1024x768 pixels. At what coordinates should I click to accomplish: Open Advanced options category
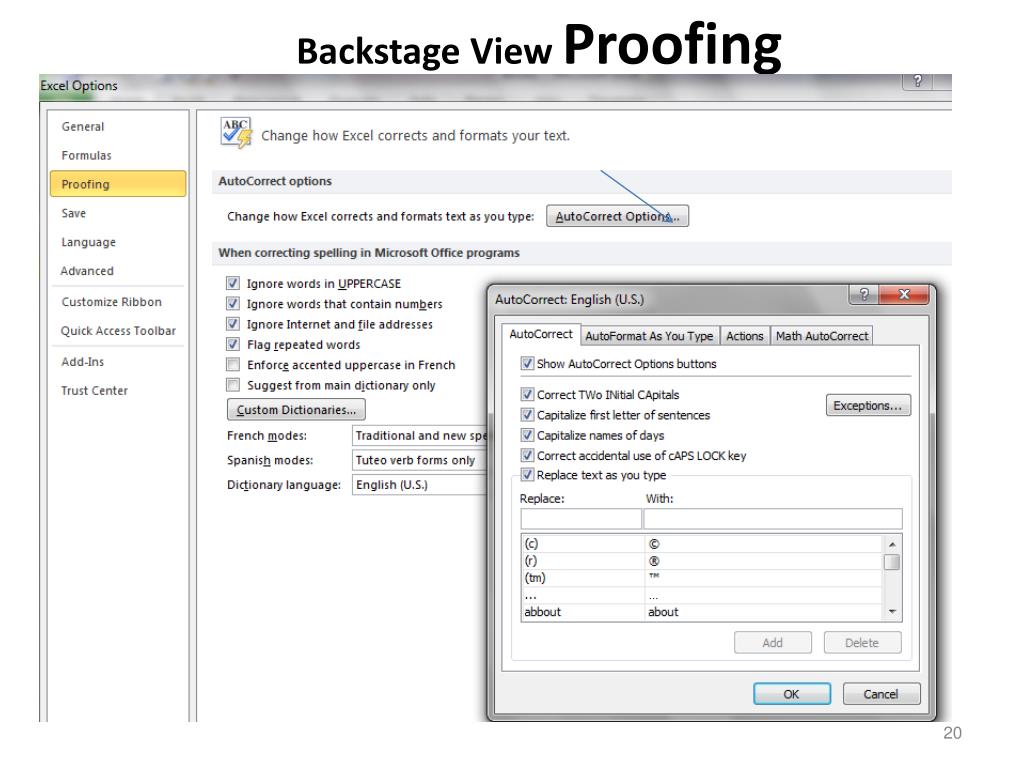click(118, 270)
